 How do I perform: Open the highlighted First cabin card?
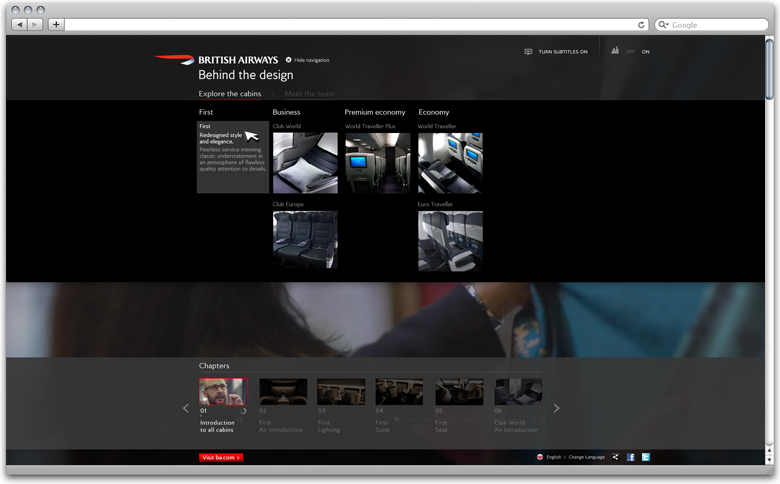tap(233, 157)
